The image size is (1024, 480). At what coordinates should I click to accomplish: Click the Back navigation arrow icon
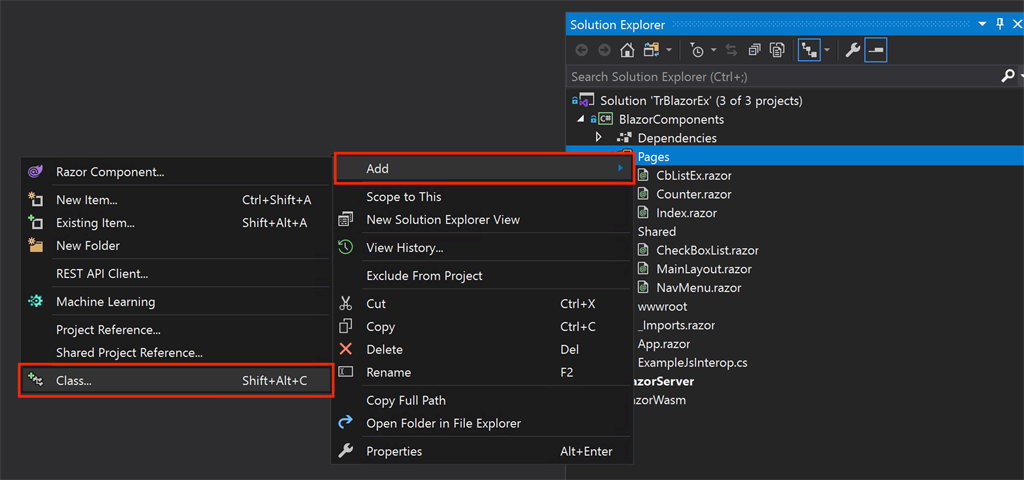click(581, 50)
